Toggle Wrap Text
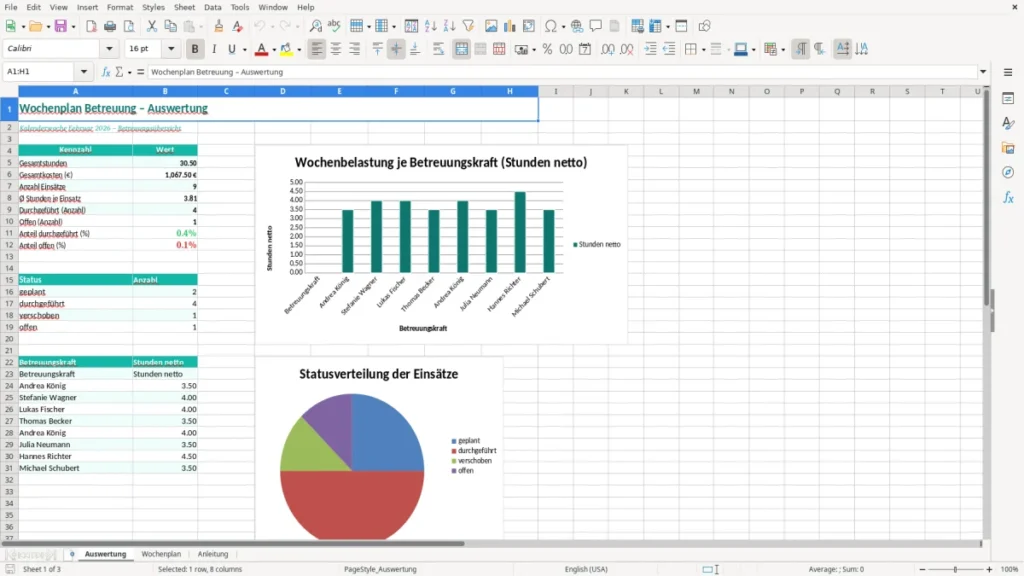This screenshot has height=576, width=1024. coord(439,49)
